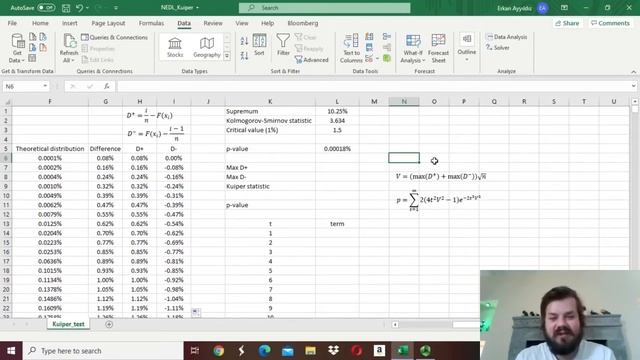The image size is (640, 360).
Task: Toggle the AutoSave switch
Action: tap(46, 8)
